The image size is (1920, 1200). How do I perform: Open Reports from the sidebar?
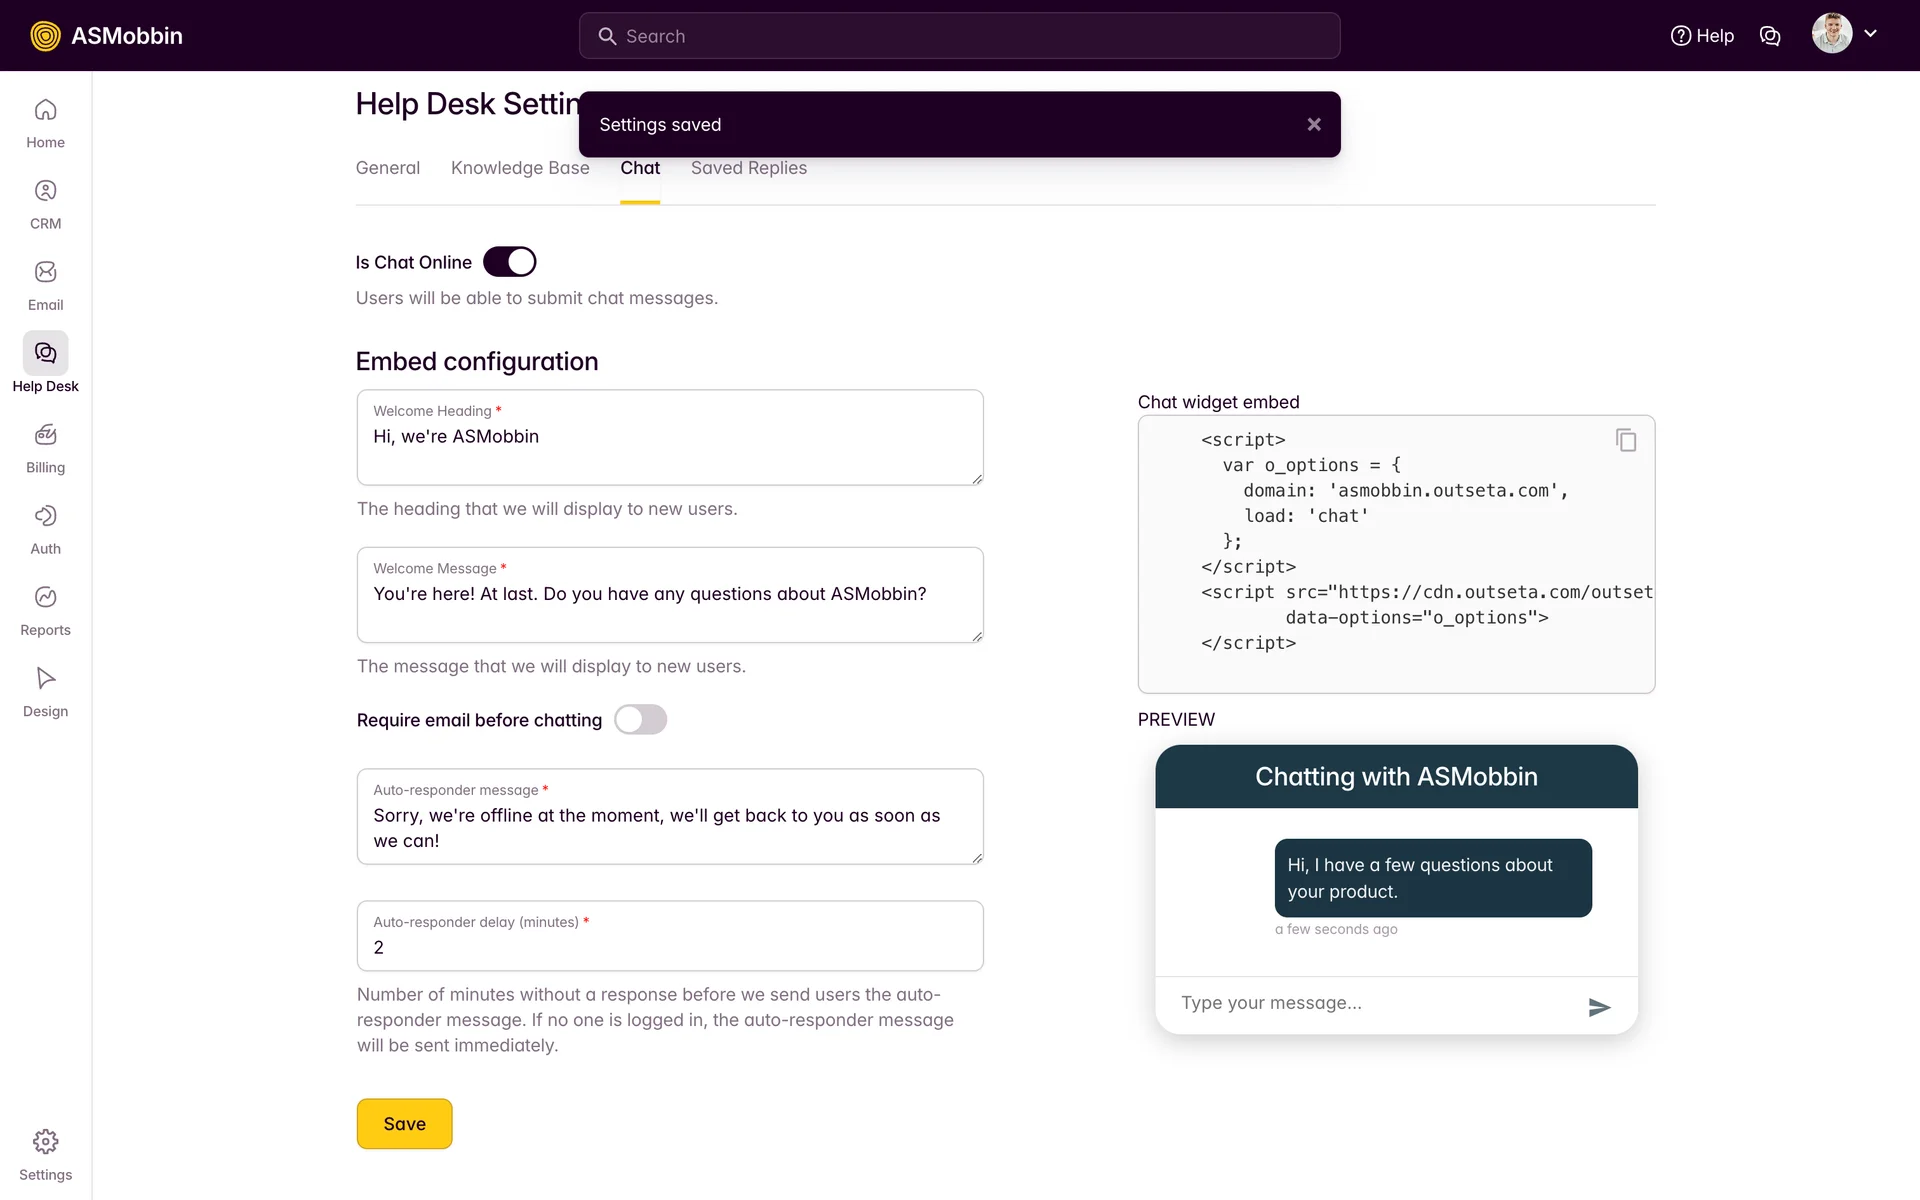(45, 597)
